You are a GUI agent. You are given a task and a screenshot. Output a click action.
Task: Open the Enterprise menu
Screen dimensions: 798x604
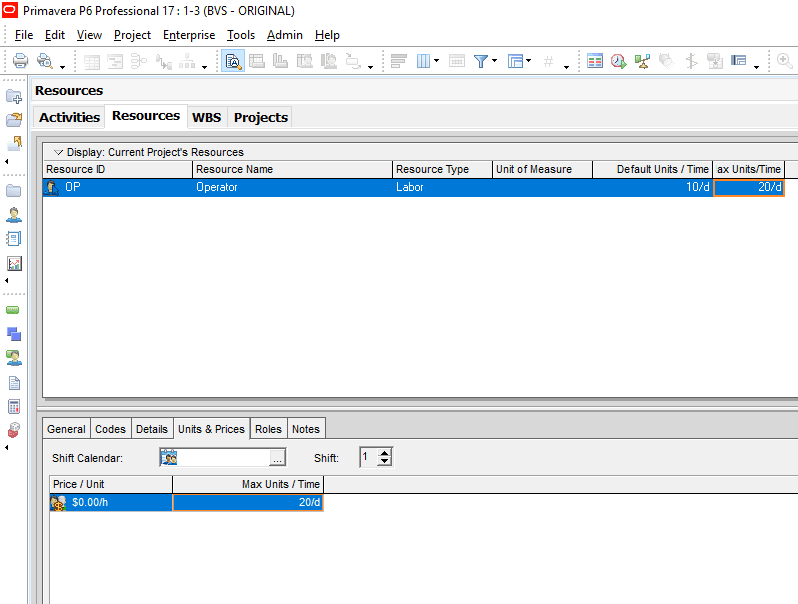pyautogui.click(x=189, y=35)
